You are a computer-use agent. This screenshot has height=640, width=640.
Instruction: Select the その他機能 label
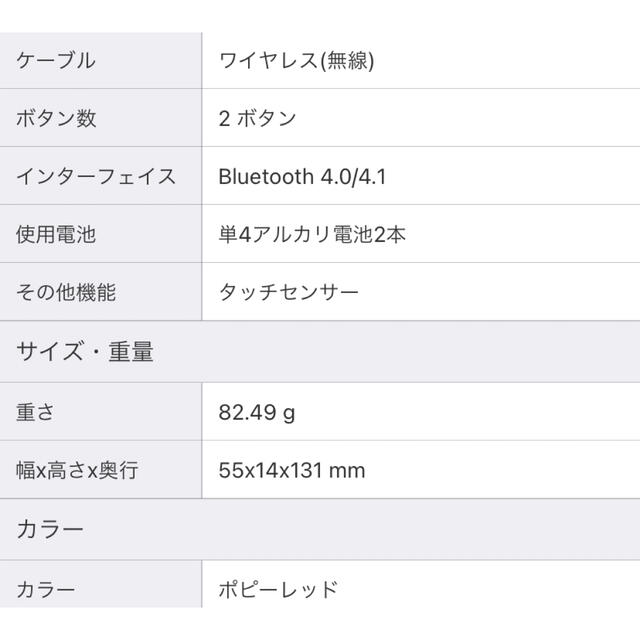[66, 292]
